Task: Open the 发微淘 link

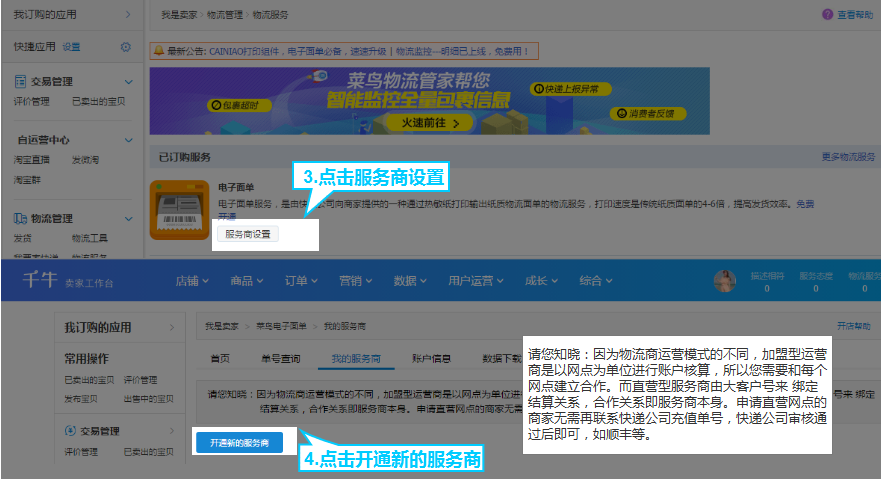Action: (x=85, y=160)
